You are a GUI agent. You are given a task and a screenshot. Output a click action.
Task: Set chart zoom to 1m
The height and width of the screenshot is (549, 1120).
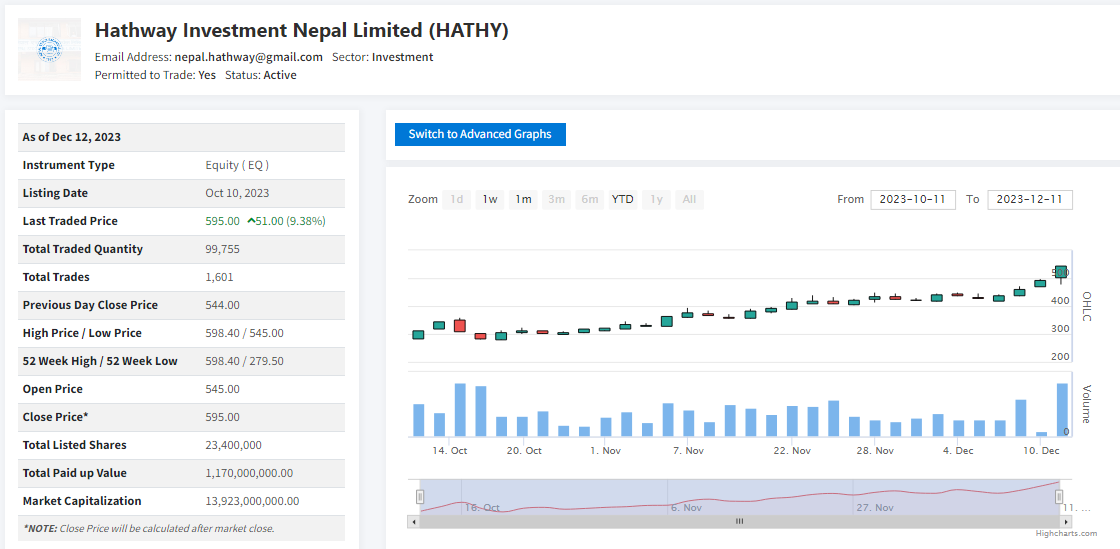tap(523, 199)
